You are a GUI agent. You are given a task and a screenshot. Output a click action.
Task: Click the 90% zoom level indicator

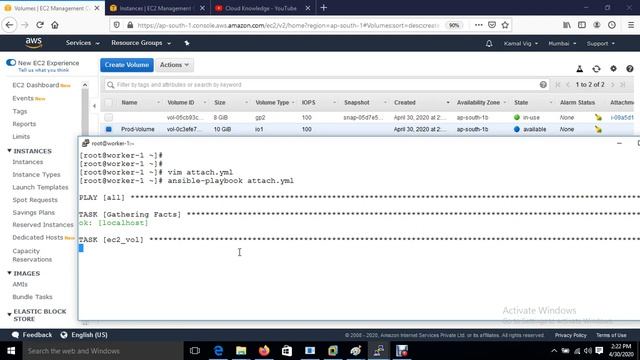click(x=454, y=25)
